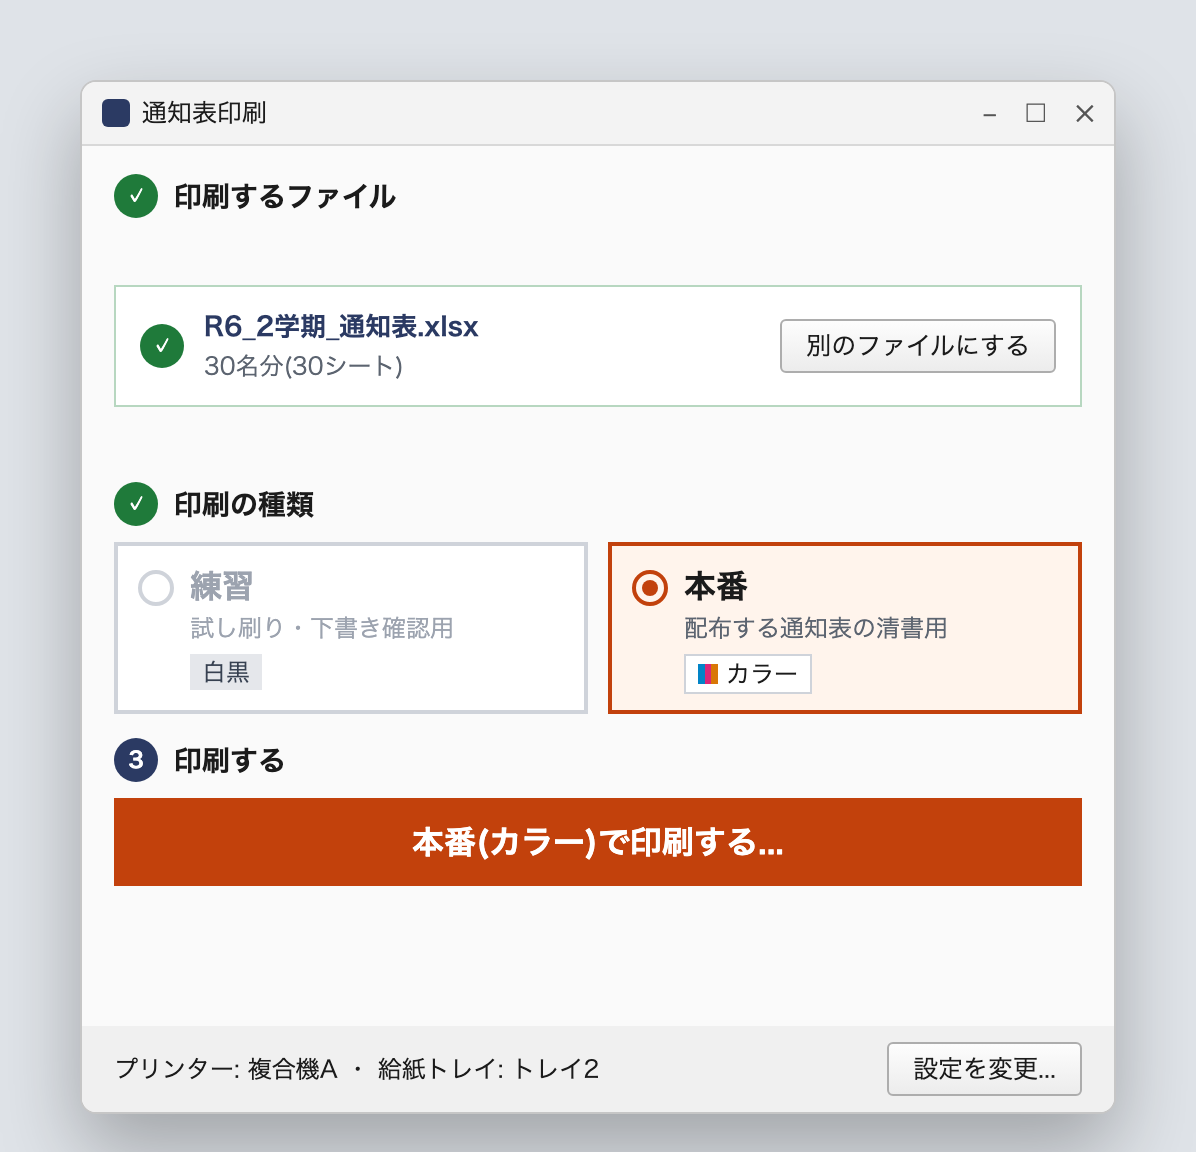Image resolution: width=1196 pixels, height=1152 pixels.
Task: Minimize the 通知表印刷 window
Action: (989, 114)
